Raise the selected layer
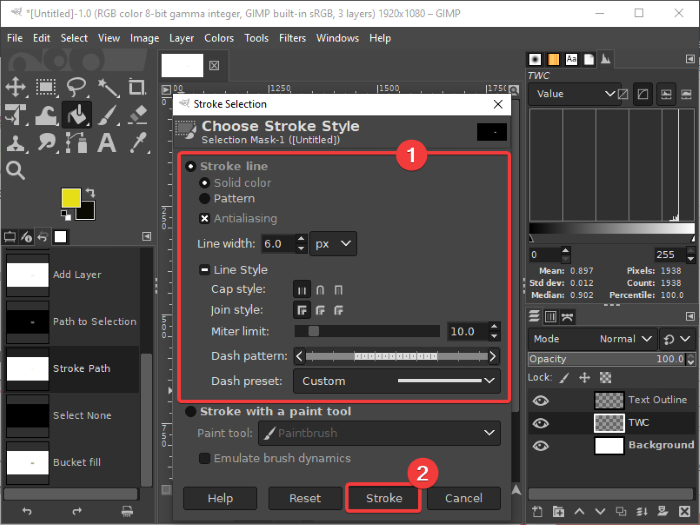This screenshot has height=525, width=700. [x=579, y=511]
